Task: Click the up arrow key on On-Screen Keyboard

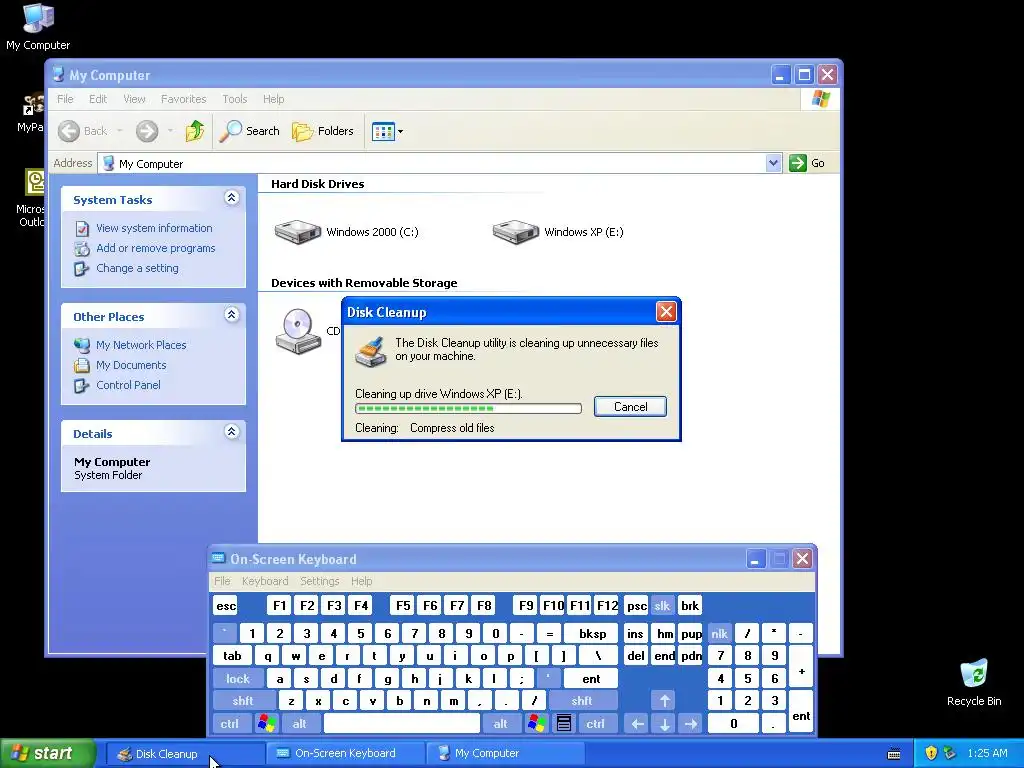Action: (x=665, y=701)
